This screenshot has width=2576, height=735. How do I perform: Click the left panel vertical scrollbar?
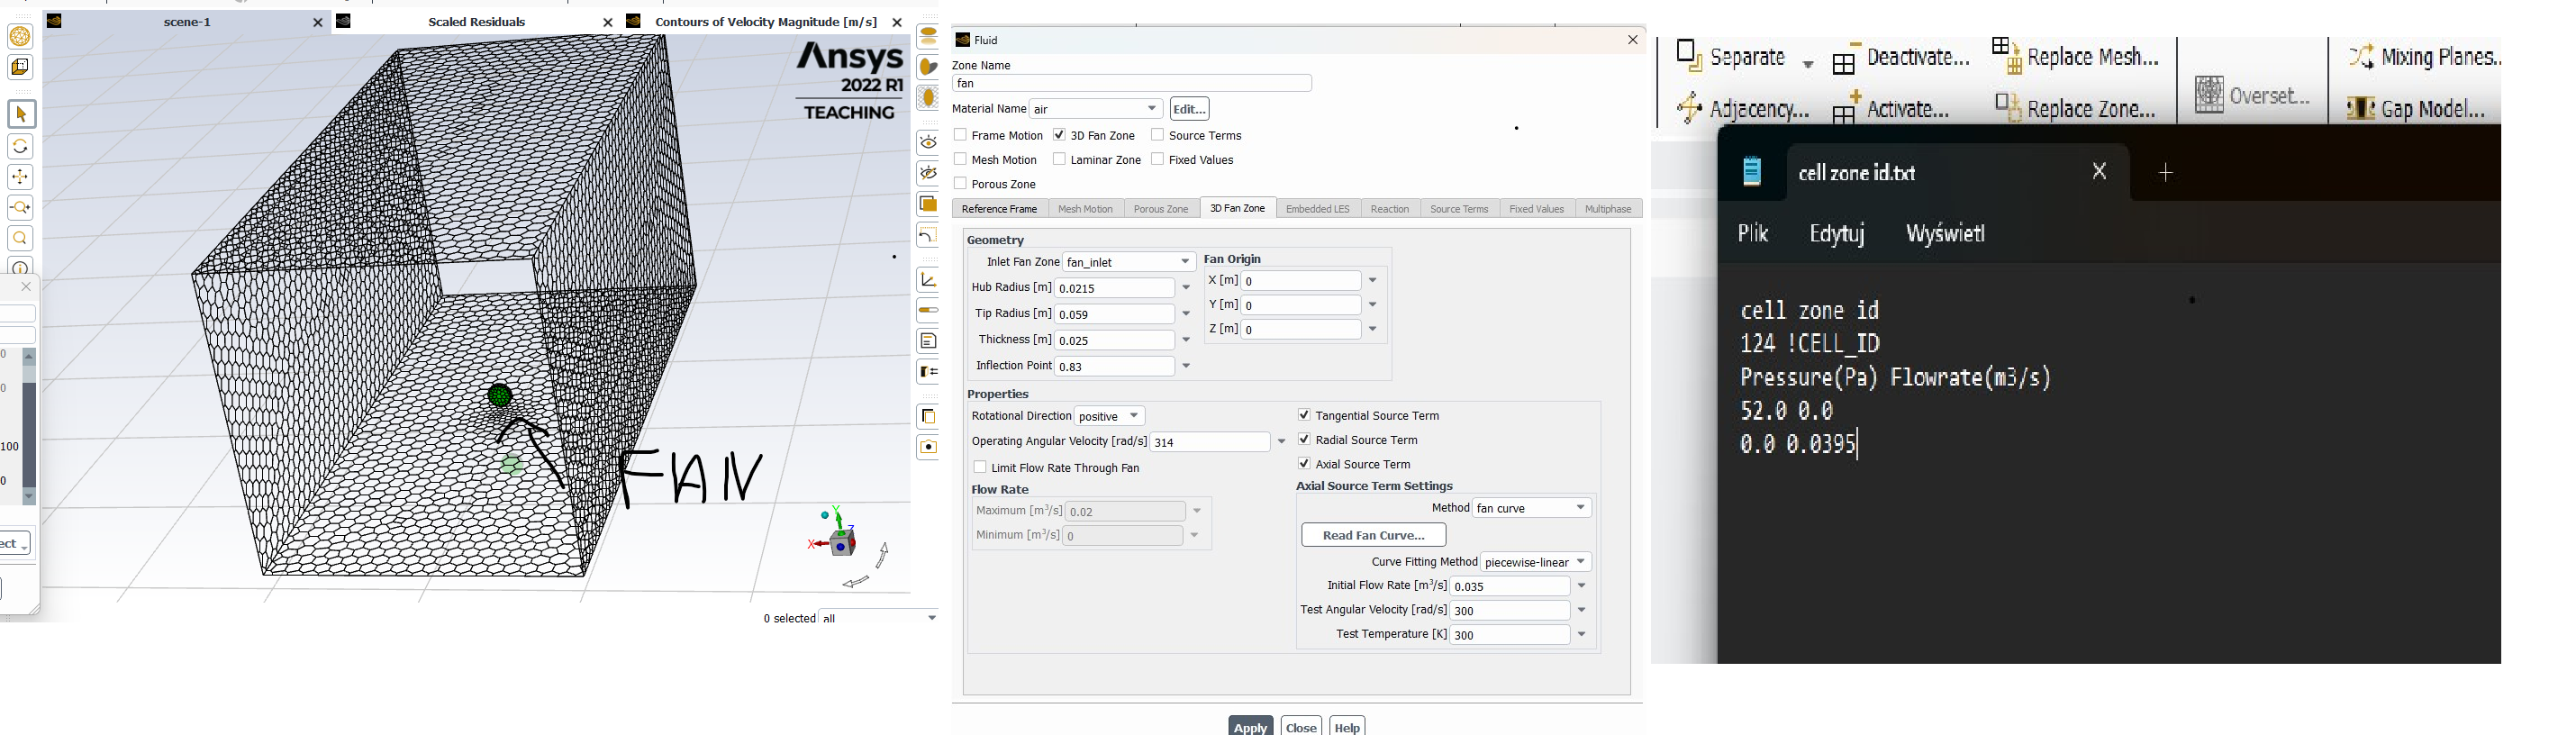pos(29,425)
